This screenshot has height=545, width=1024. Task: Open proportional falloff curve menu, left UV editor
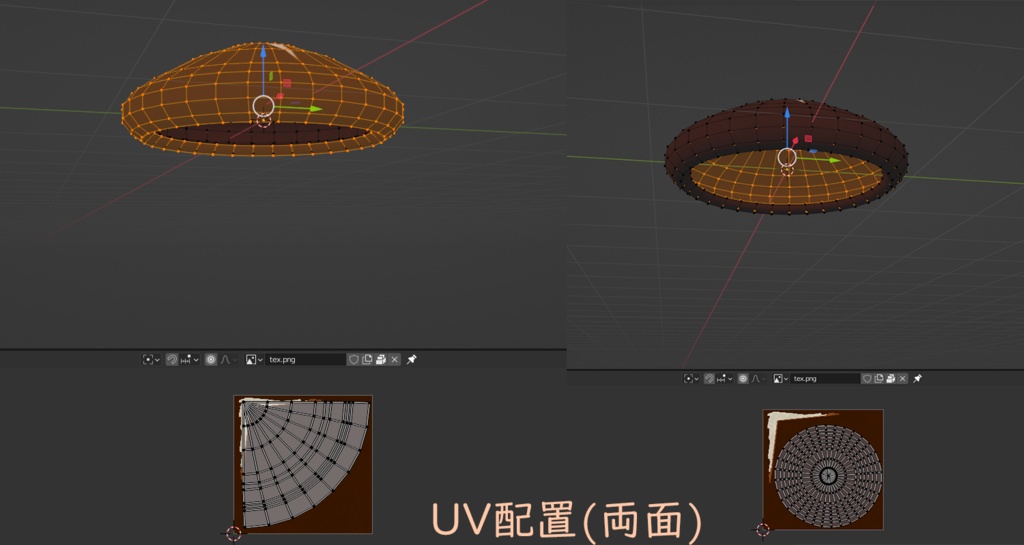(228, 360)
